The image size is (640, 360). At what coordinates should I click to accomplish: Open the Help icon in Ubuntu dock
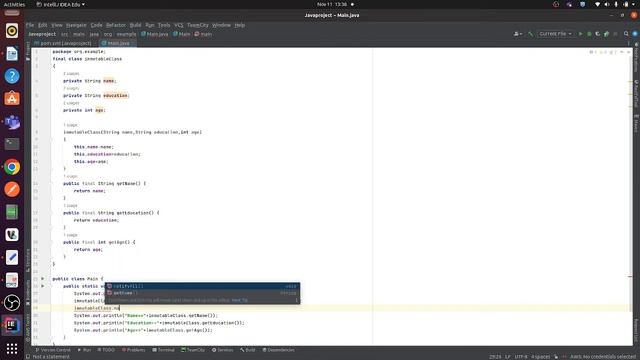tap(12, 76)
